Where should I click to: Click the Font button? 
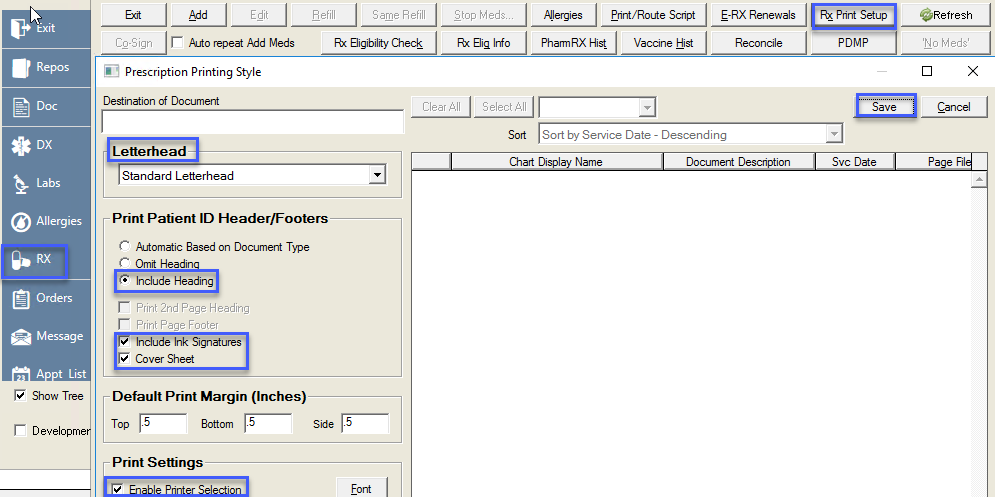(x=361, y=489)
